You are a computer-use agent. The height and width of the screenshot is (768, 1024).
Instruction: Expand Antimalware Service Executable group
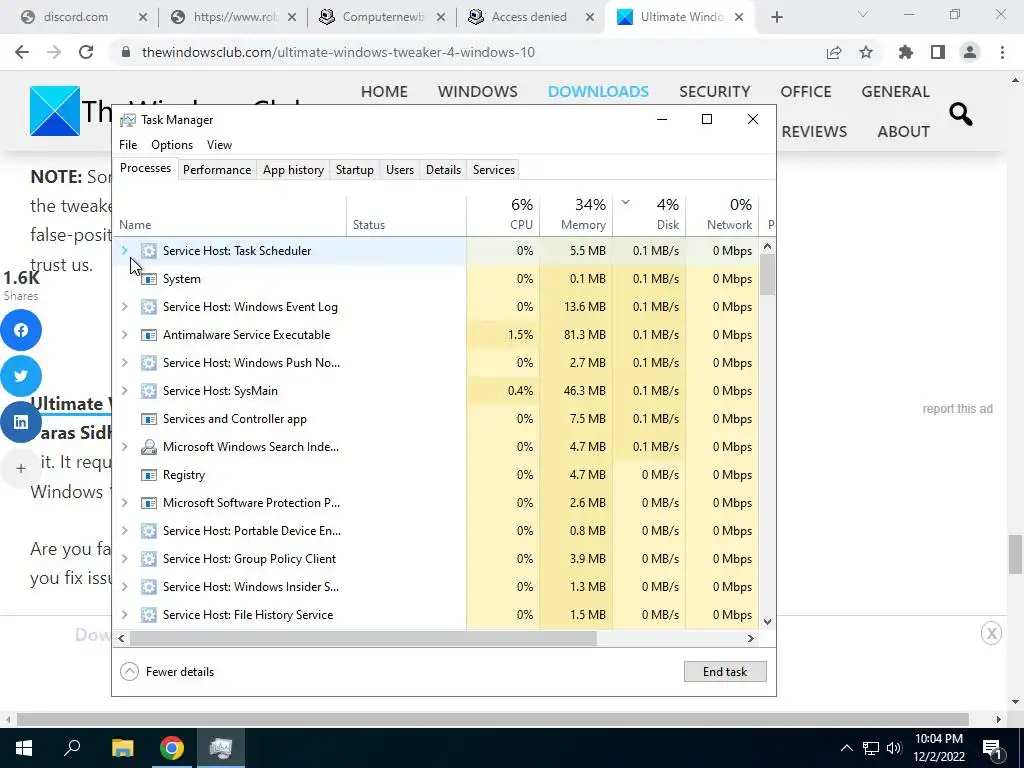[x=125, y=335]
